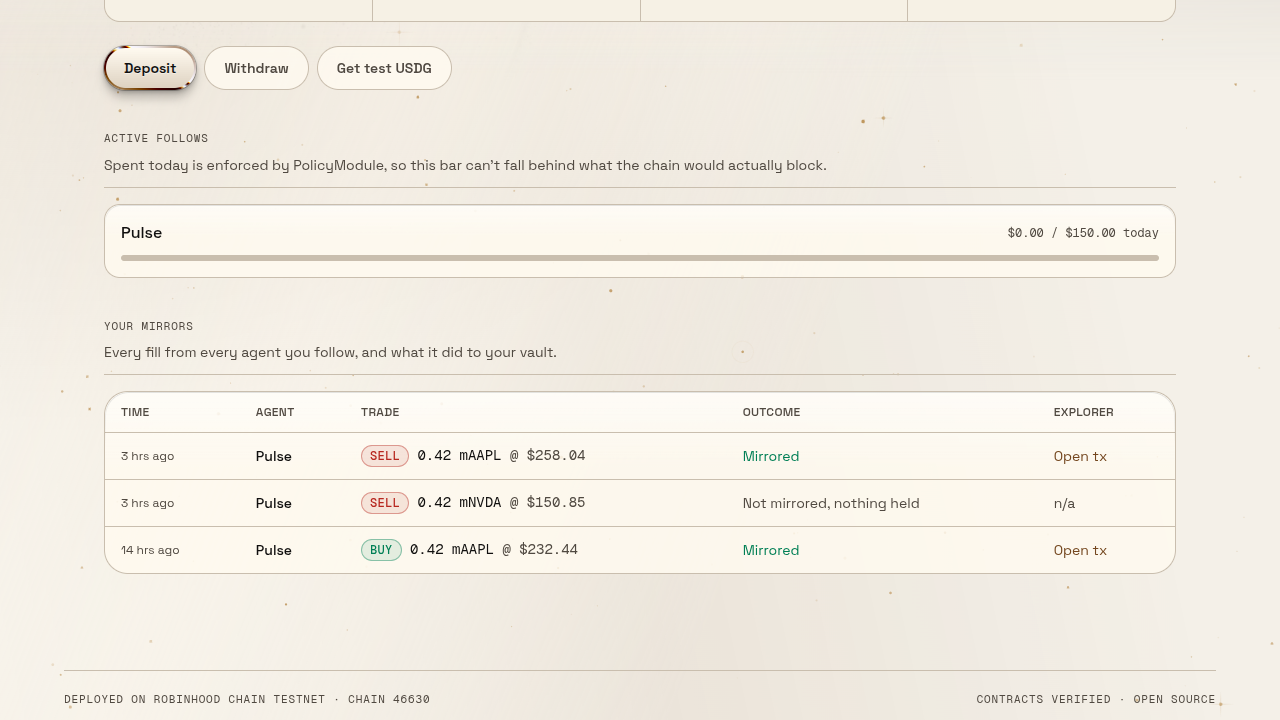Click Contracts Verified · Open Source footer text
This screenshot has width=1280, height=720.
pos(1096,699)
